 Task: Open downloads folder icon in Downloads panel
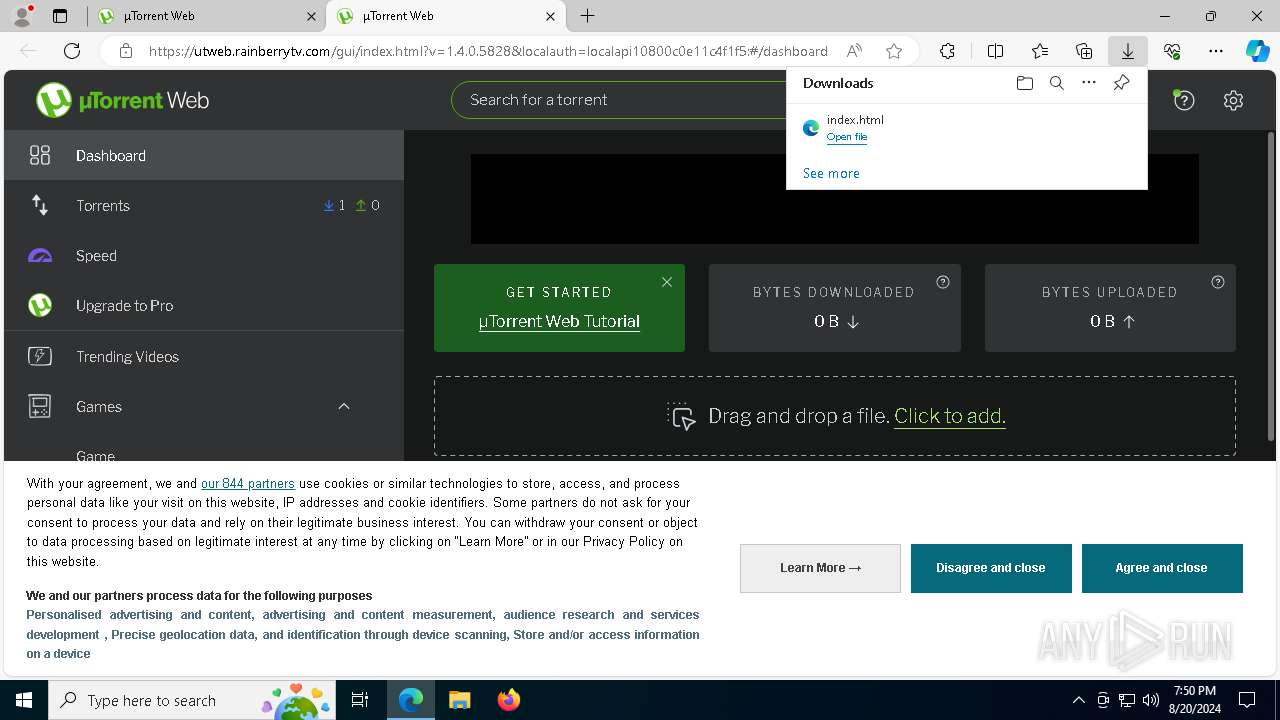click(1024, 83)
